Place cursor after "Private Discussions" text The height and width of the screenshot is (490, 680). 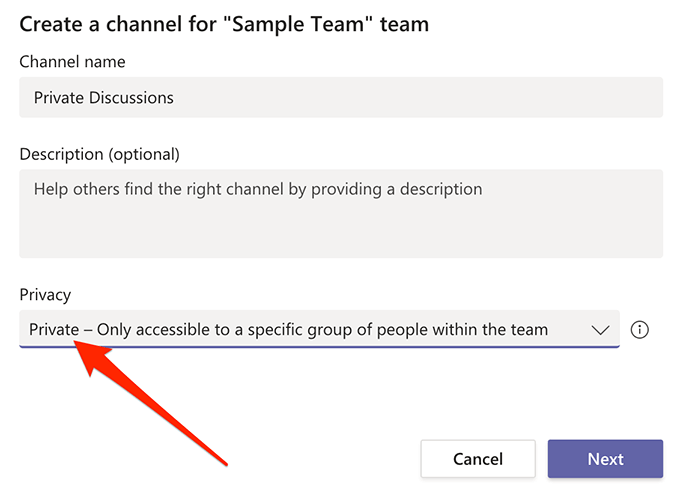coord(175,98)
